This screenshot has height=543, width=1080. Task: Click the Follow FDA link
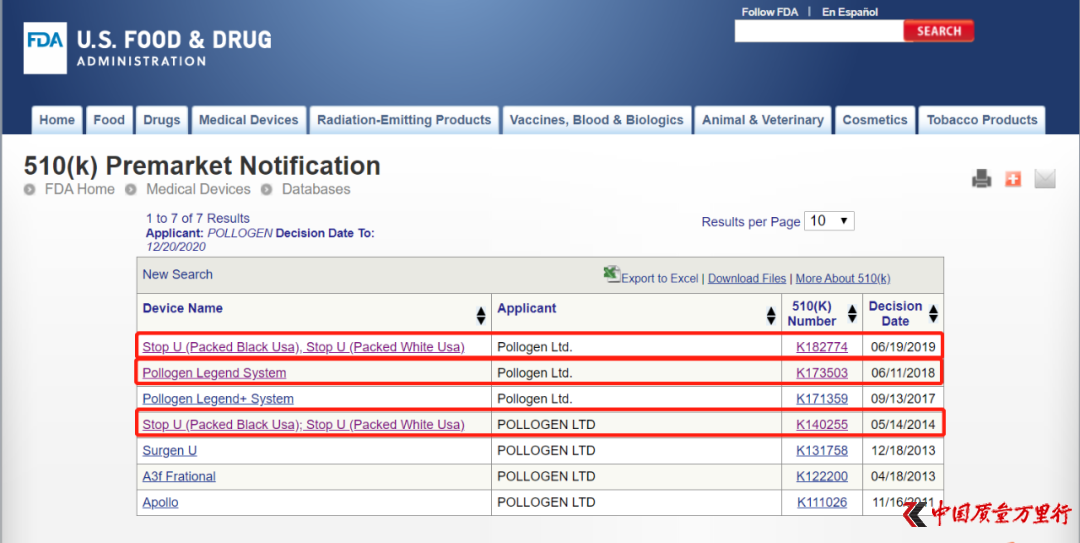[769, 12]
